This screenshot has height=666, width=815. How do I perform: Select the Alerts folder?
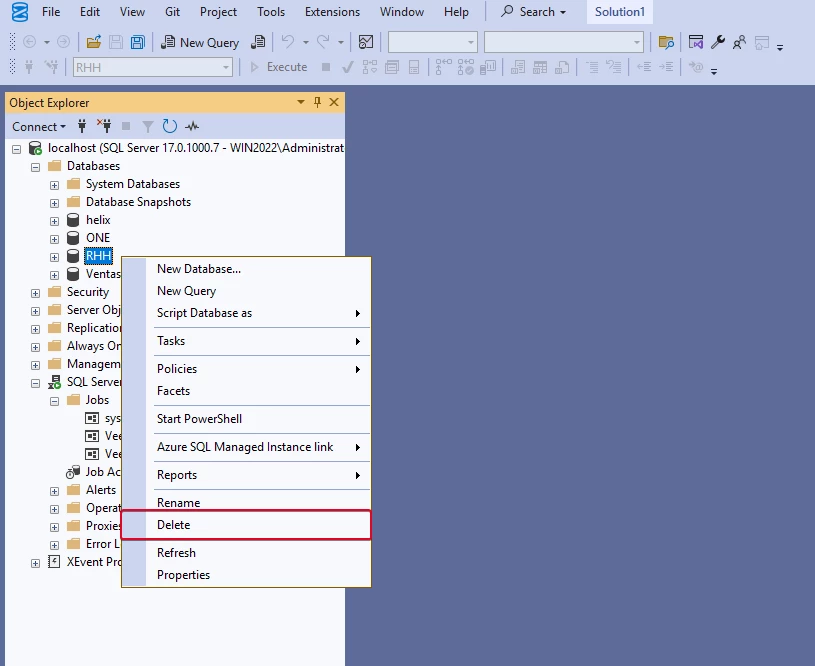coord(100,490)
